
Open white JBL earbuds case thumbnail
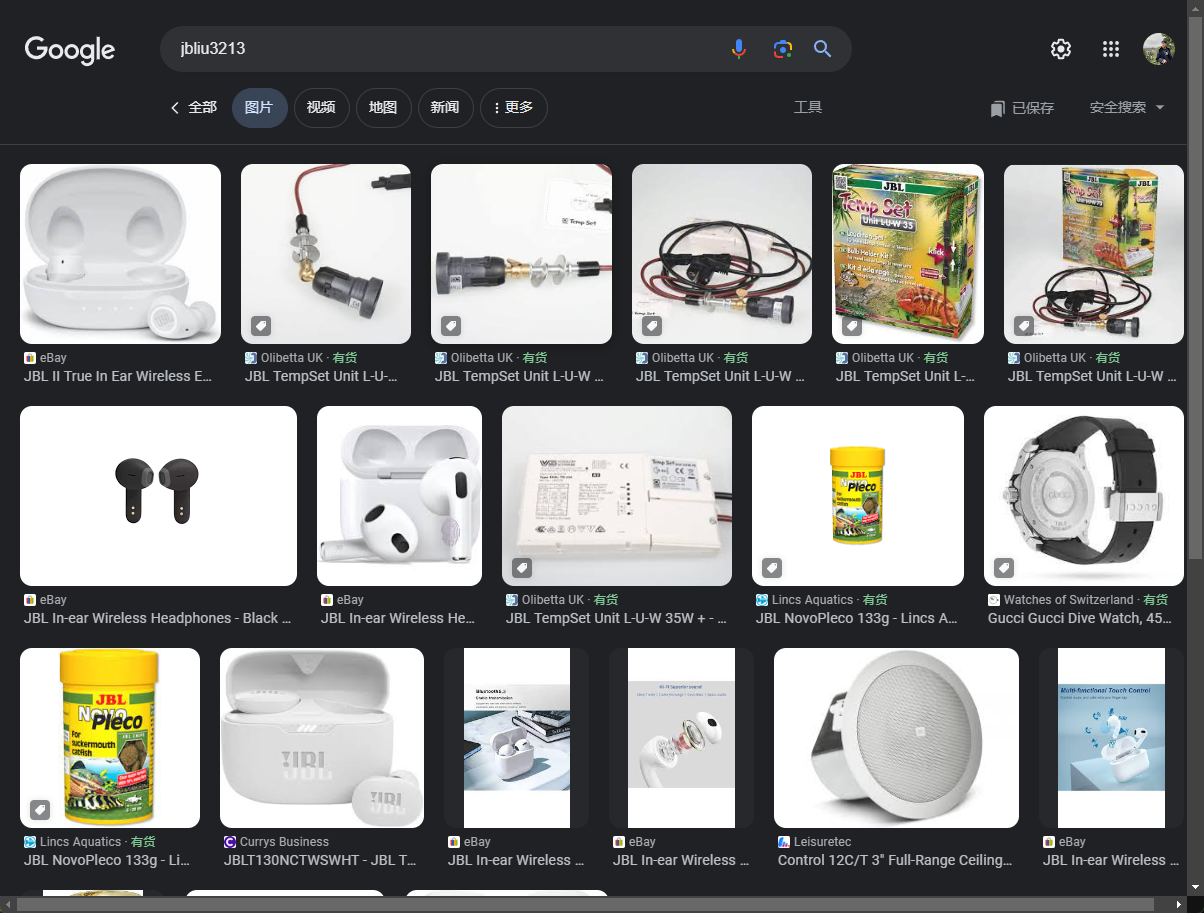coord(120,254)
